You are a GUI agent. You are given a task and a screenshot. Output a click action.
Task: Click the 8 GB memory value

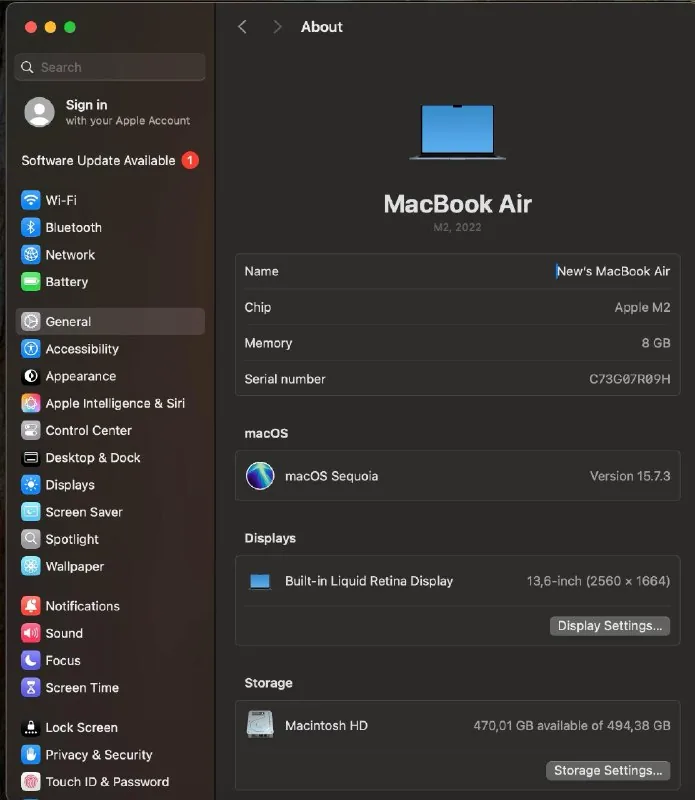656,343
